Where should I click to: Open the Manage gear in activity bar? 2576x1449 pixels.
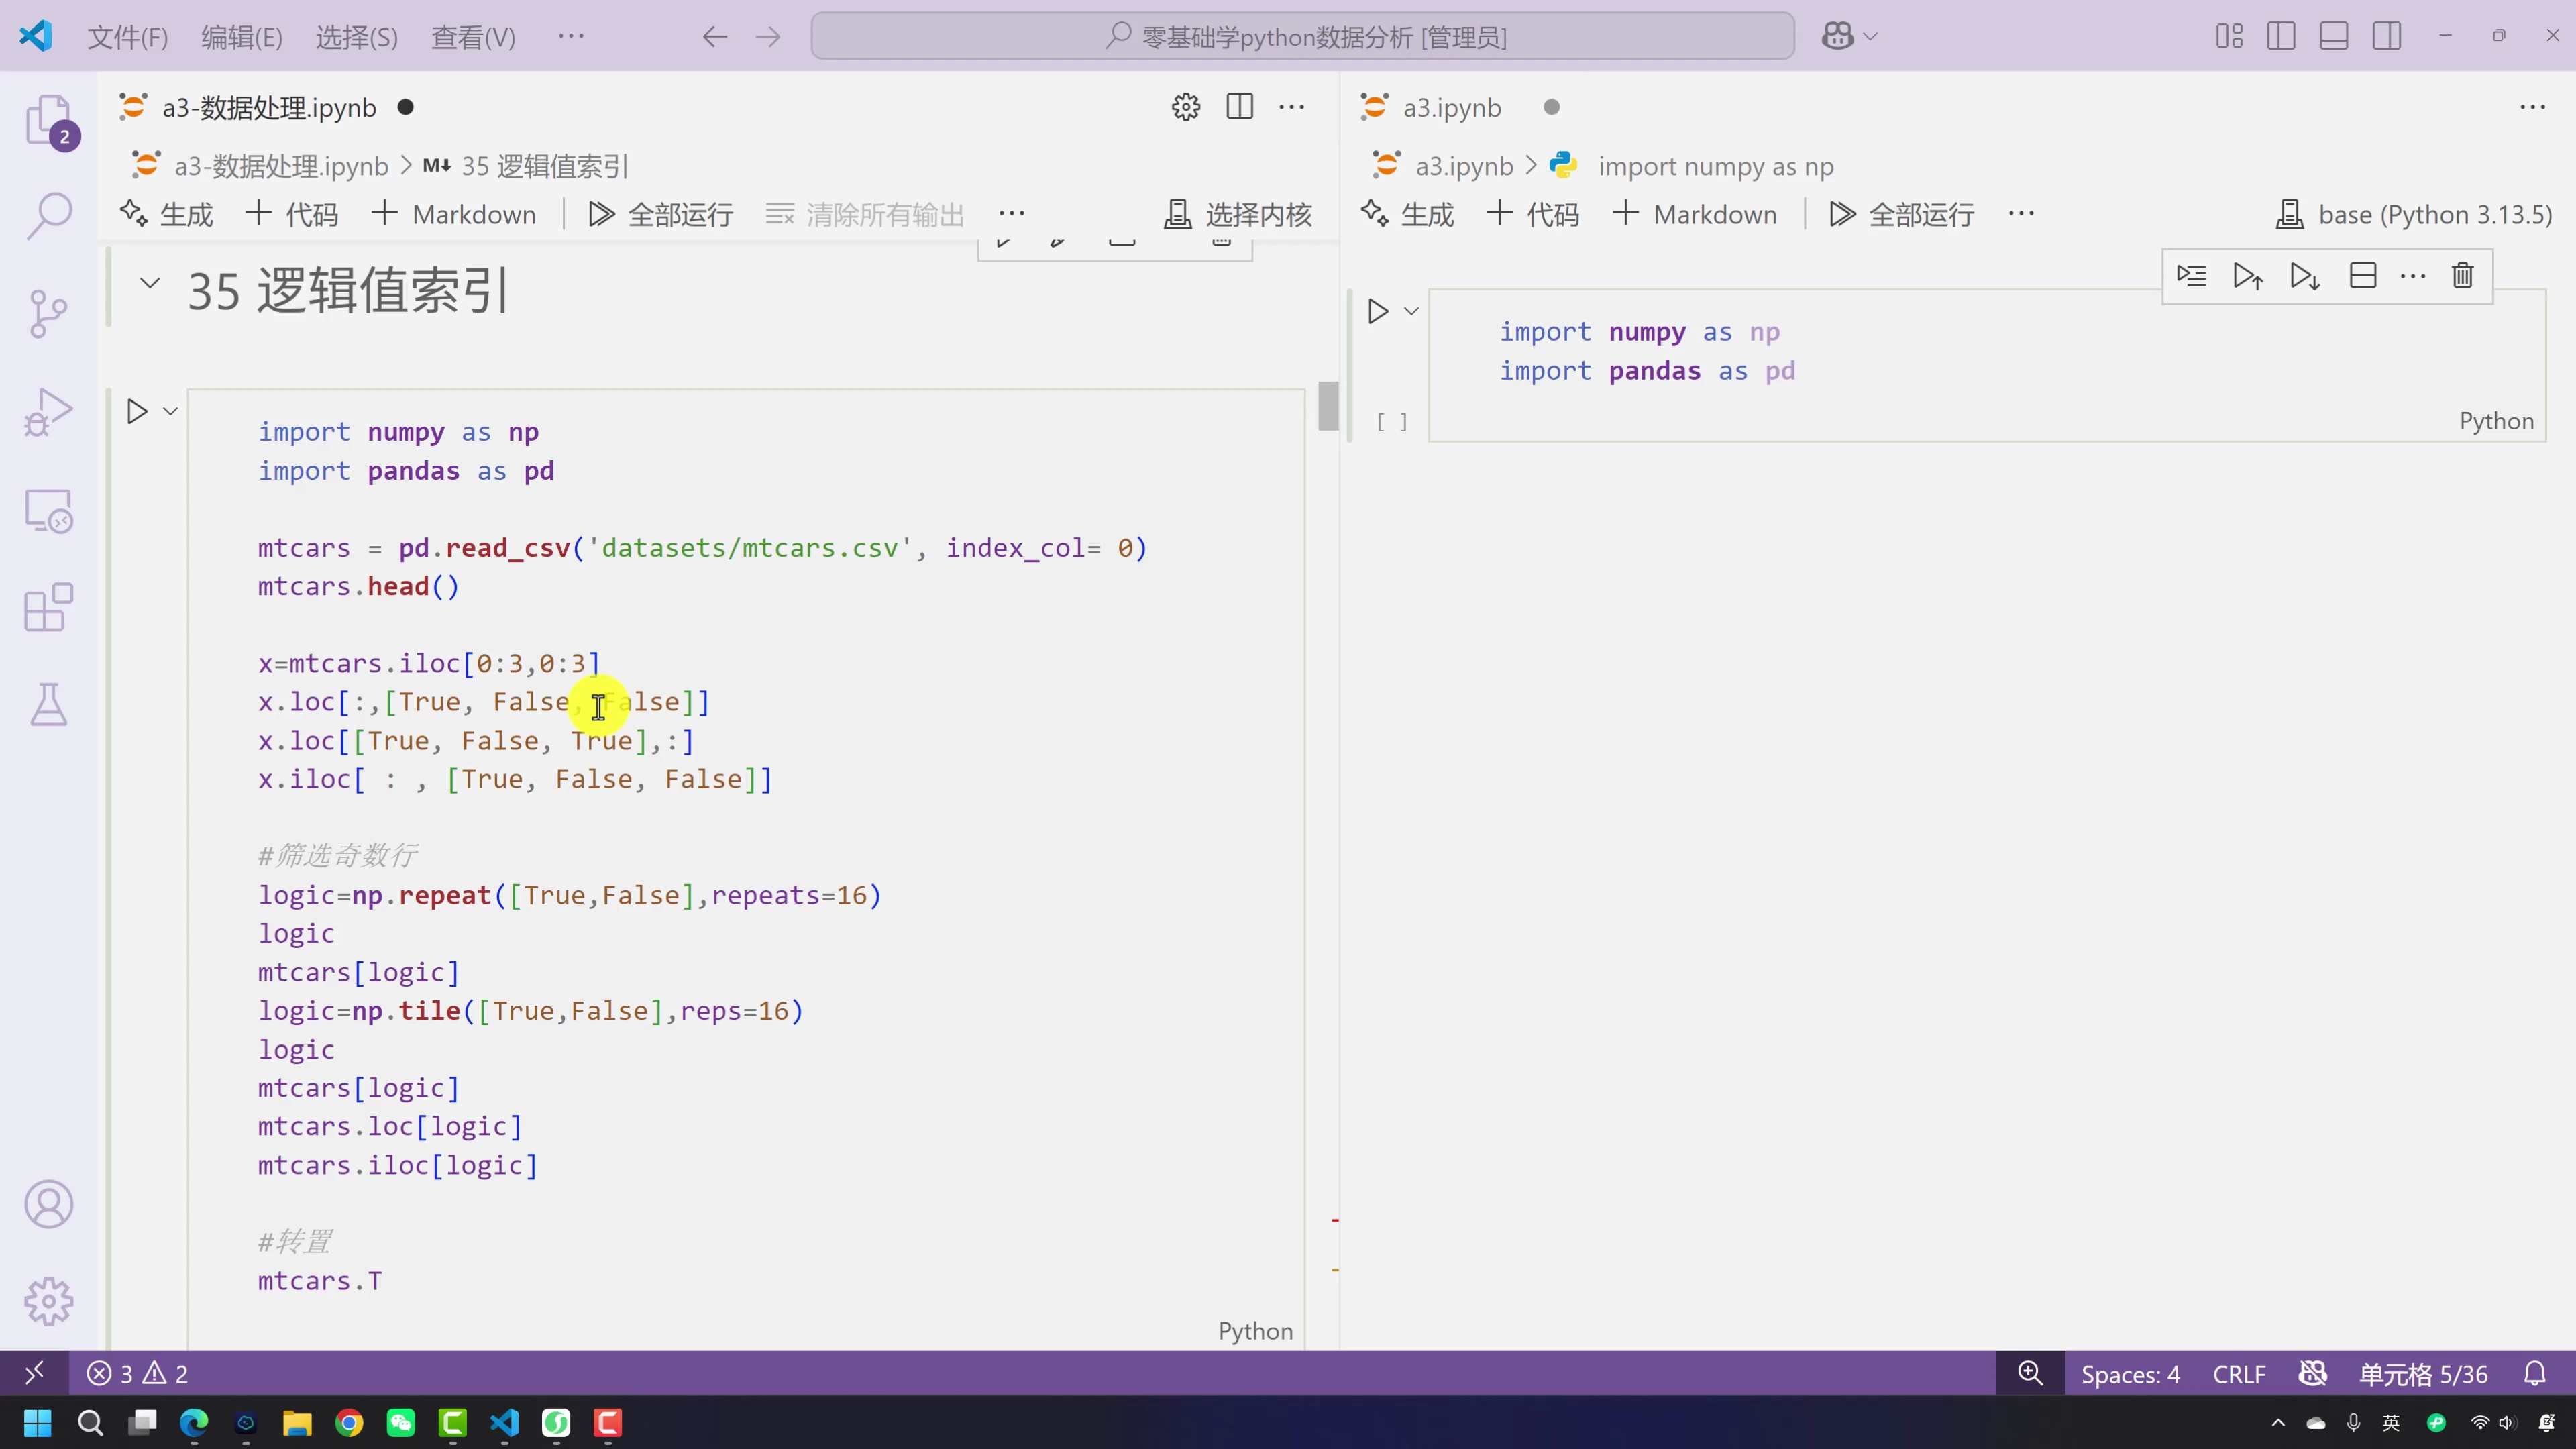click(48, 1301)
